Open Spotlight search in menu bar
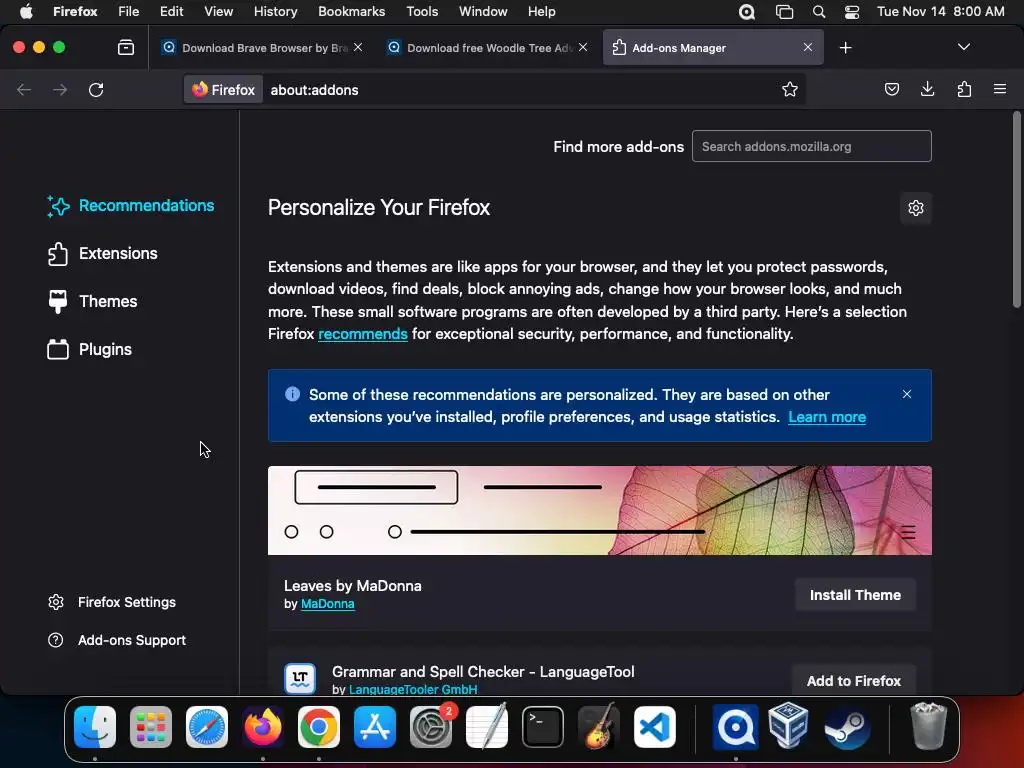Viewport: 1024px width, 768px height. [818, 12]
